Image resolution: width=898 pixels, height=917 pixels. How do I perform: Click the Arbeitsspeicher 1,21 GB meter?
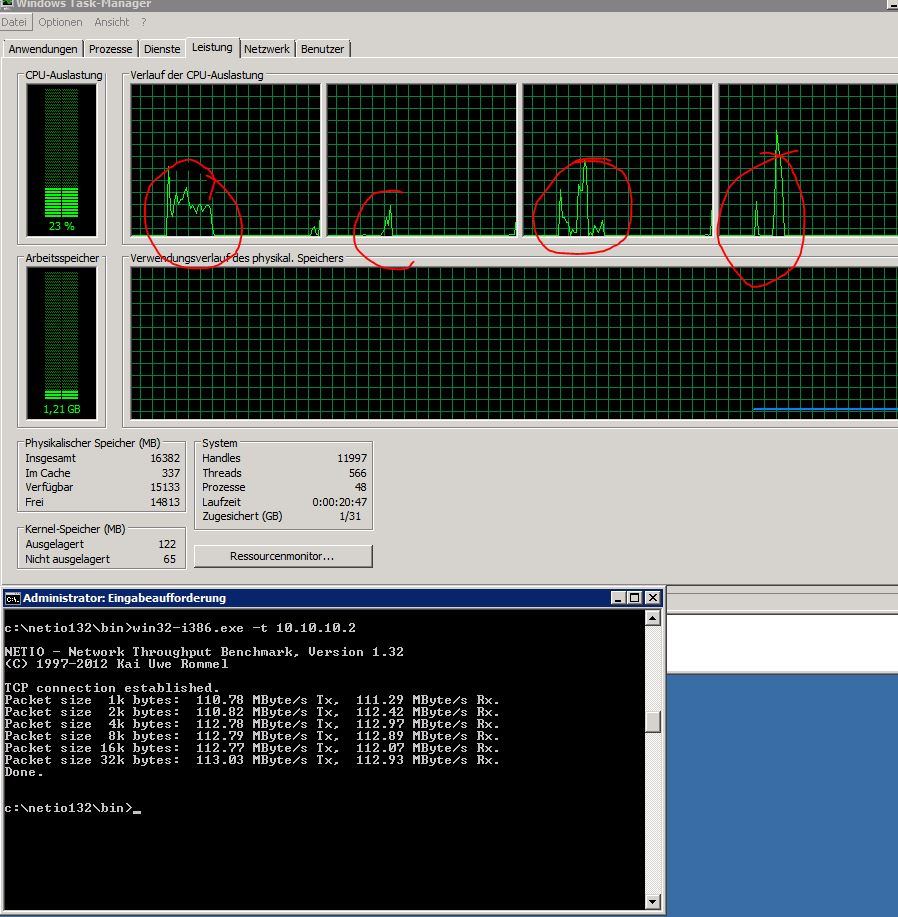pos(61,342)
